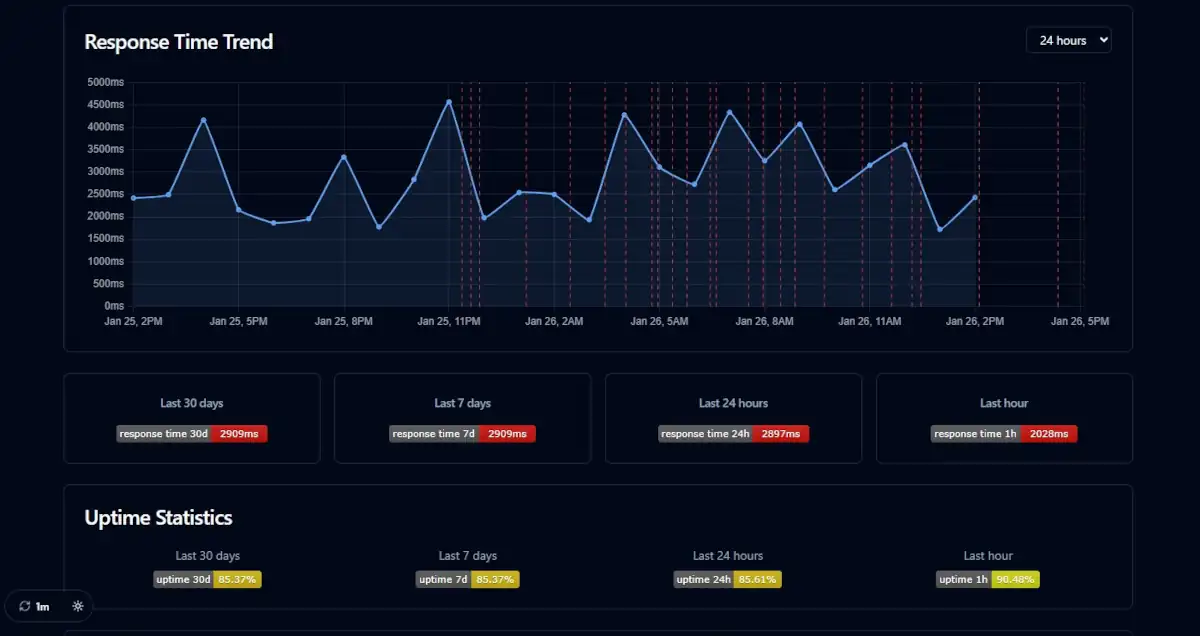Image resolution: width=1200 pixels, height=636 pixels.
Task: Click the peak data point near Jan 25, 11PM
Action: (449, 102)
